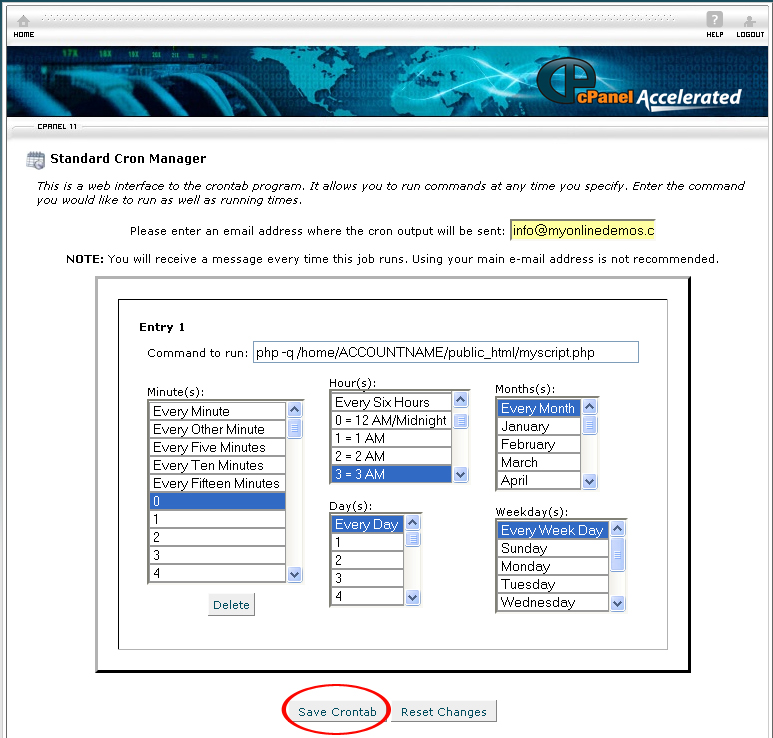
Task: Select minute 4 in Minutes list
Action: click(217, 573)
